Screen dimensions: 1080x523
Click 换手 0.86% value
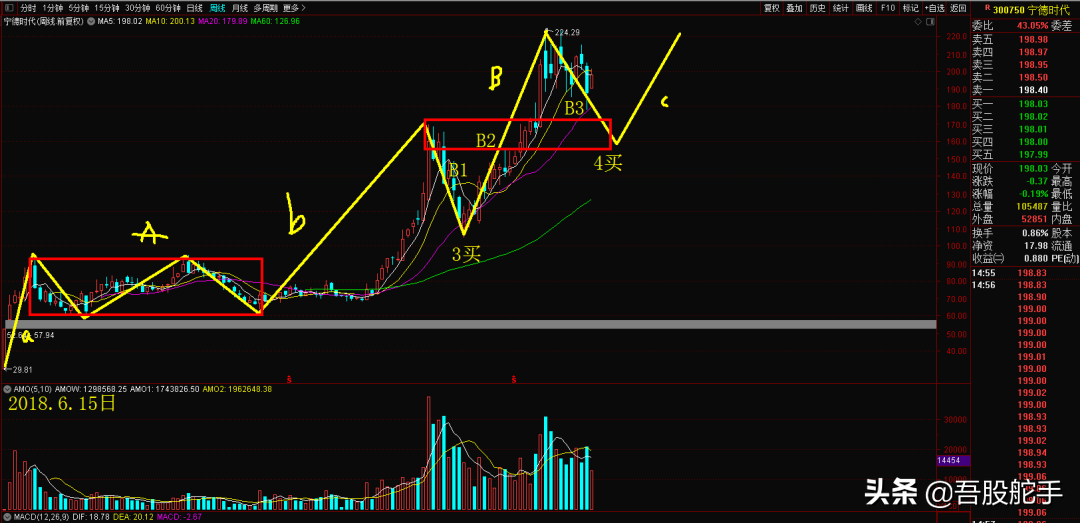1035,233
